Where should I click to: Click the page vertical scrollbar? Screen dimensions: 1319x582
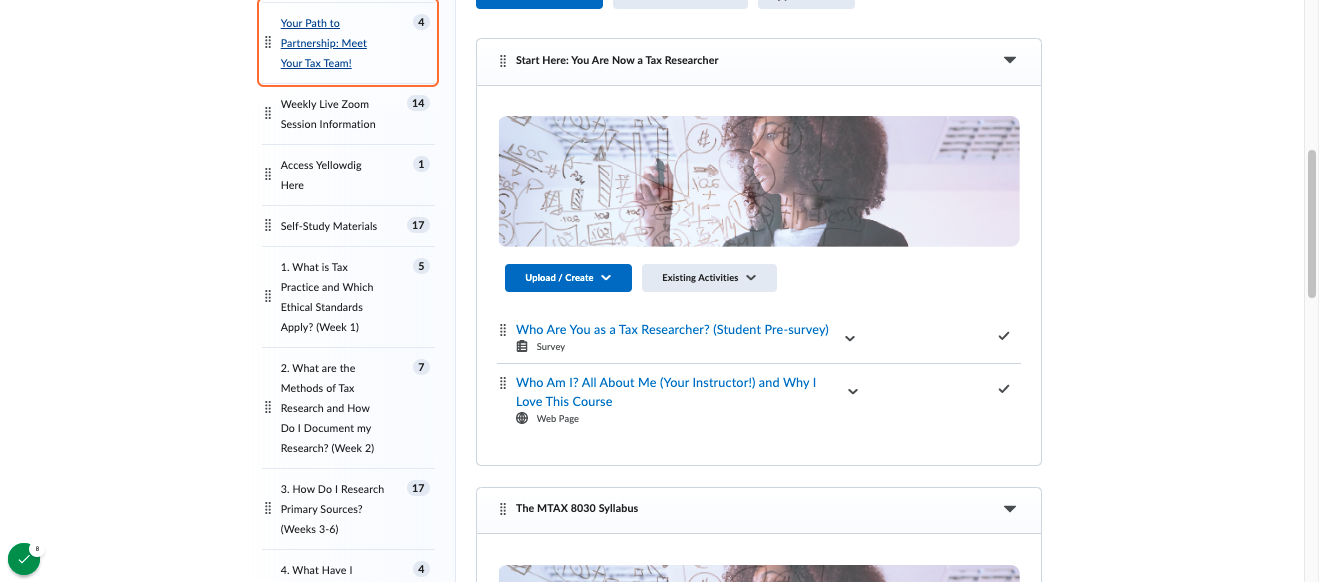(x=1312, y=224)
